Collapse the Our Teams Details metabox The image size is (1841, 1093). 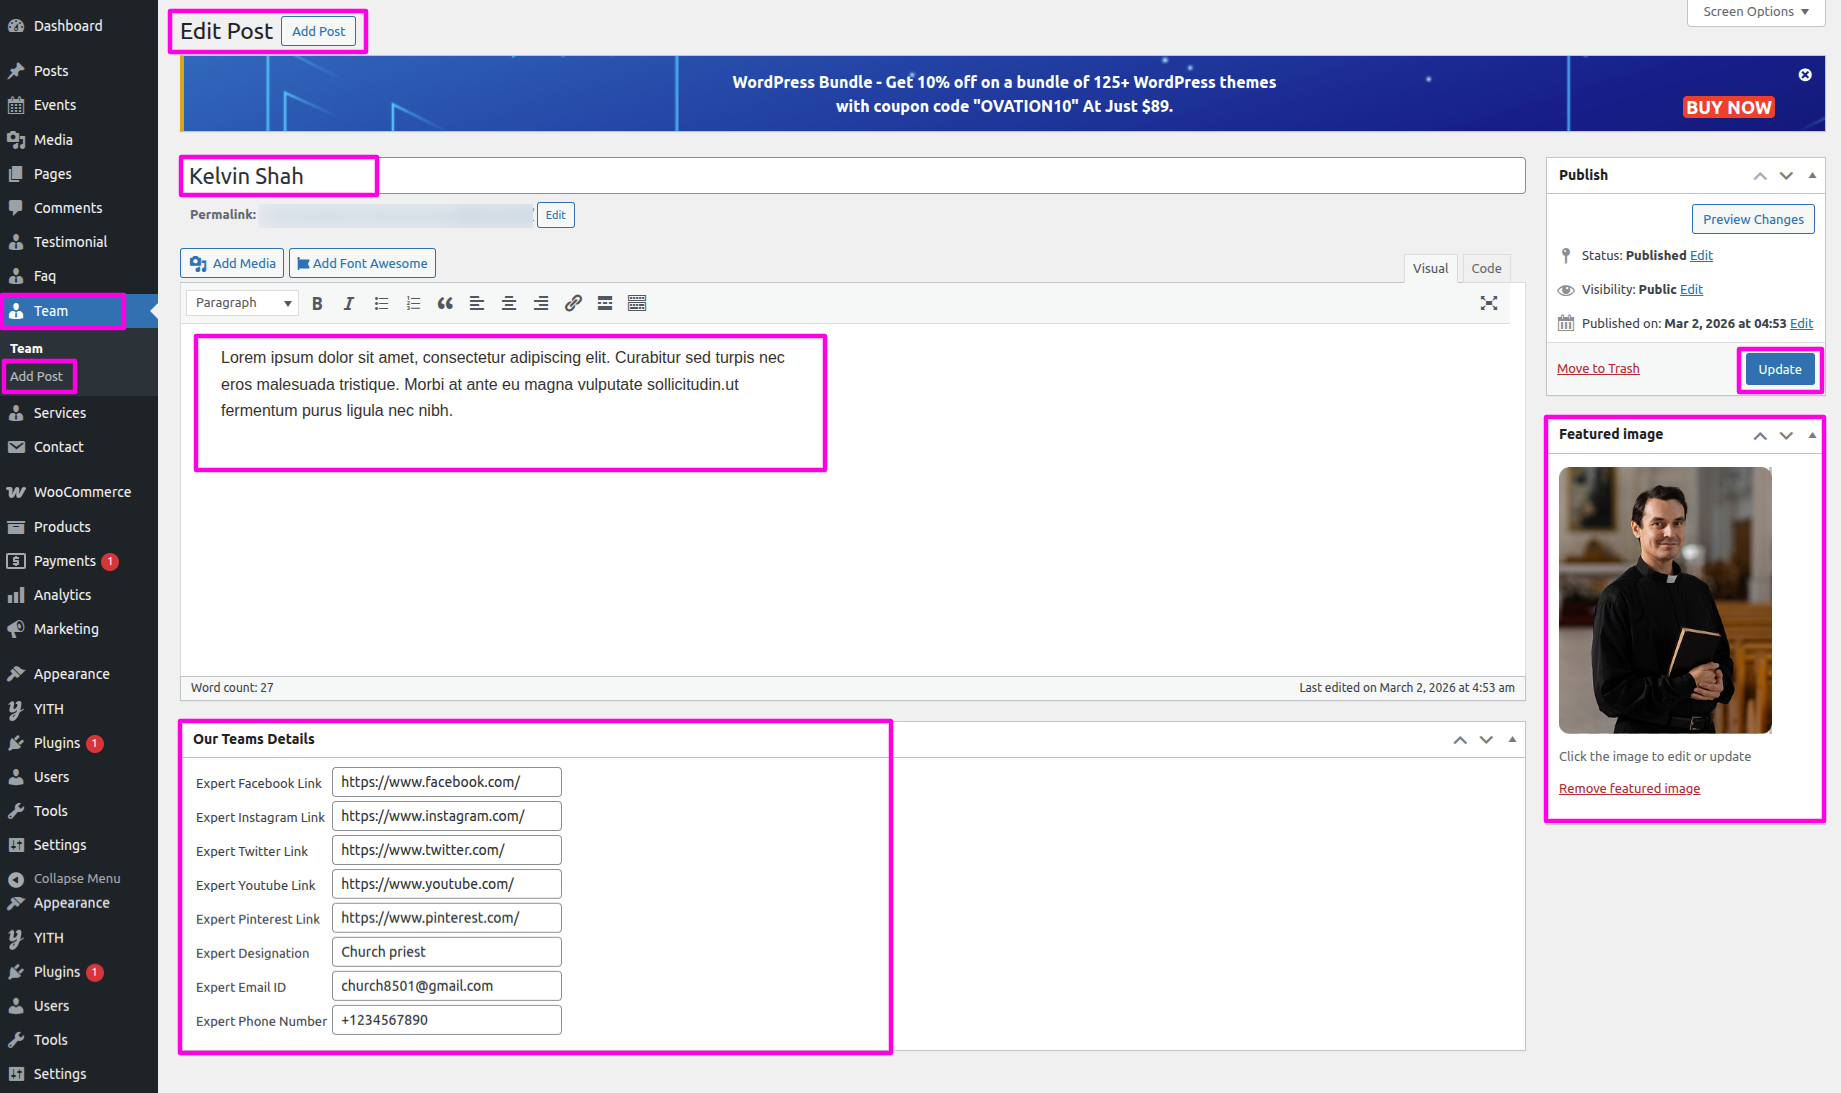coord(1511,739)
